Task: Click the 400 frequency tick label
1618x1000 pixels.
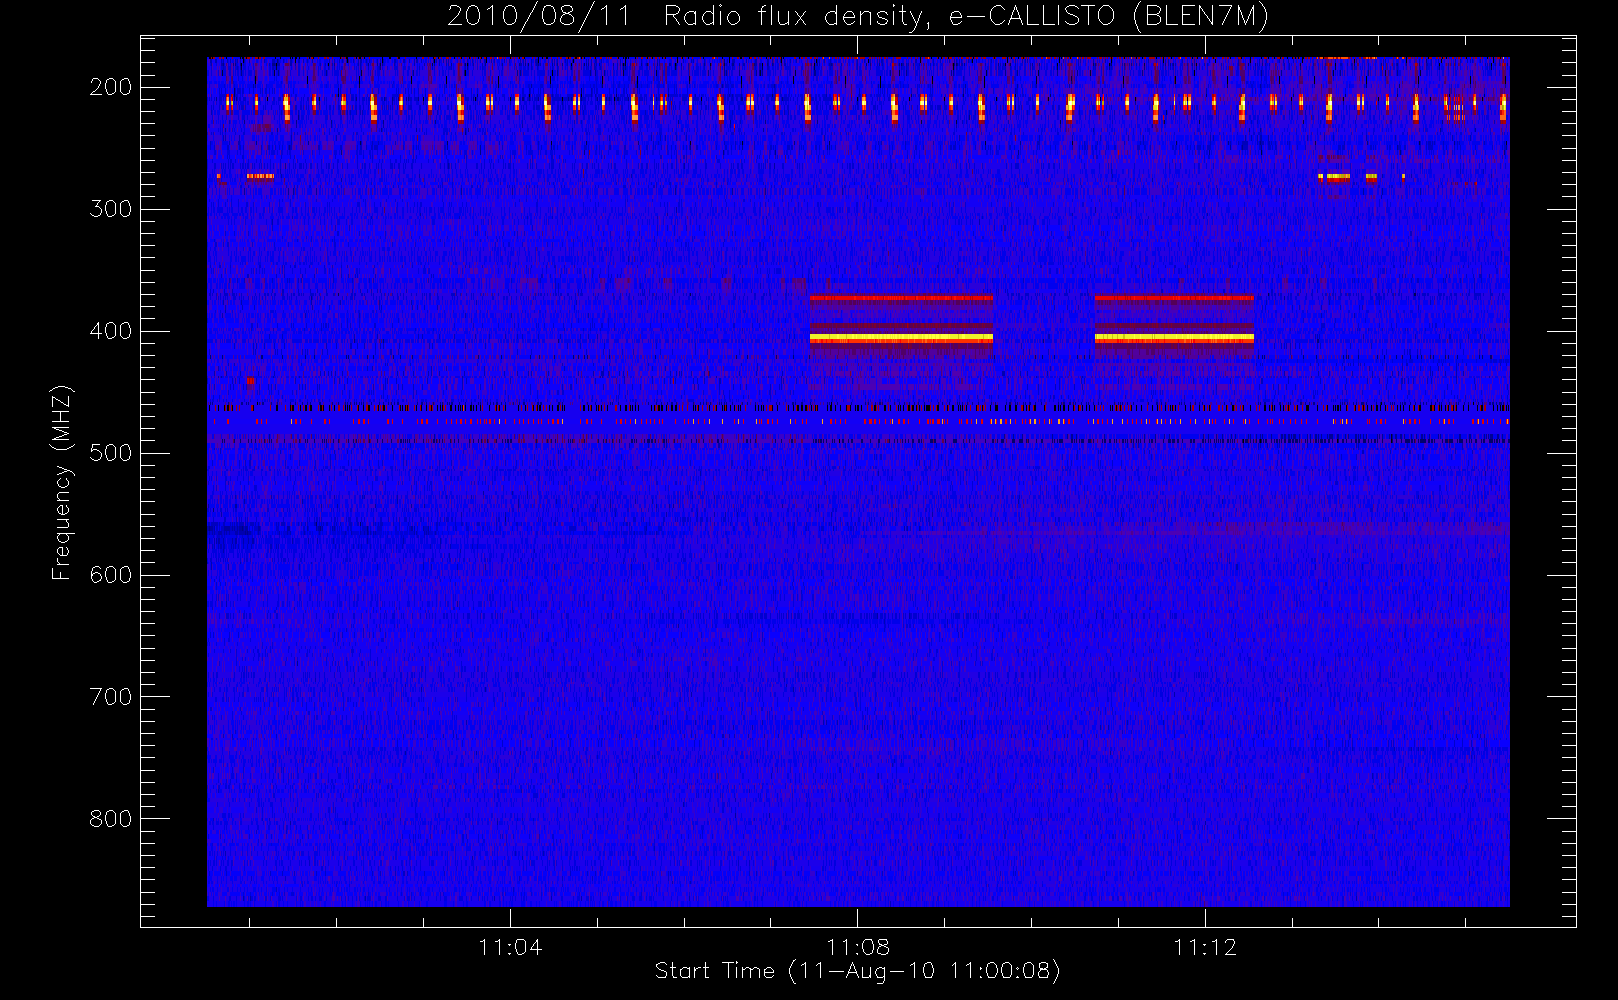Action: pos(110,331)
